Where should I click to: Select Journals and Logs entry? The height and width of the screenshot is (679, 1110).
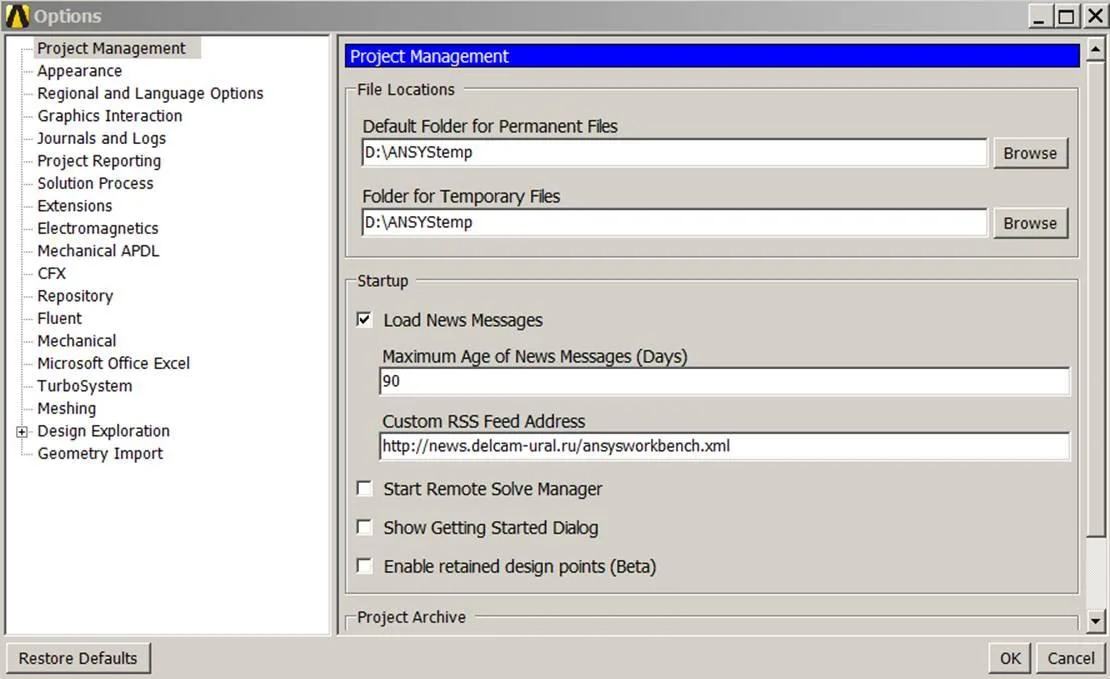pos(101,138)
